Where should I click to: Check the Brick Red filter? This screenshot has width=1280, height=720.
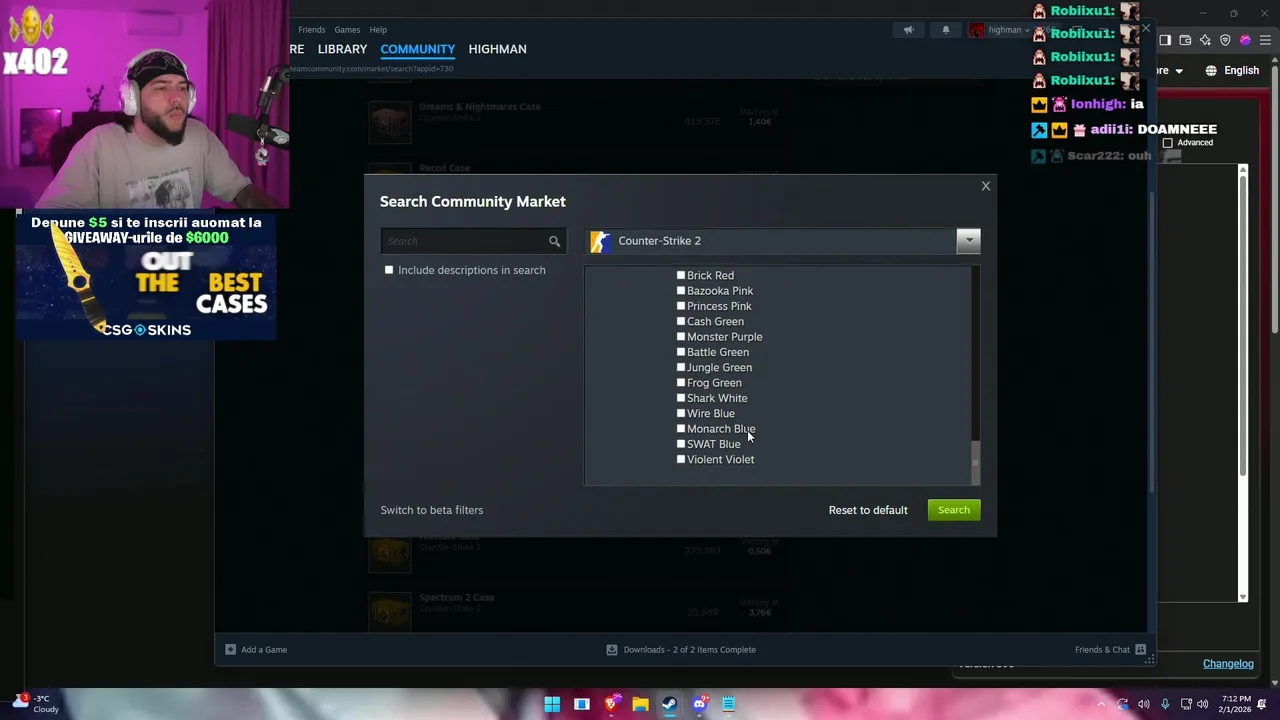point(681,275)
